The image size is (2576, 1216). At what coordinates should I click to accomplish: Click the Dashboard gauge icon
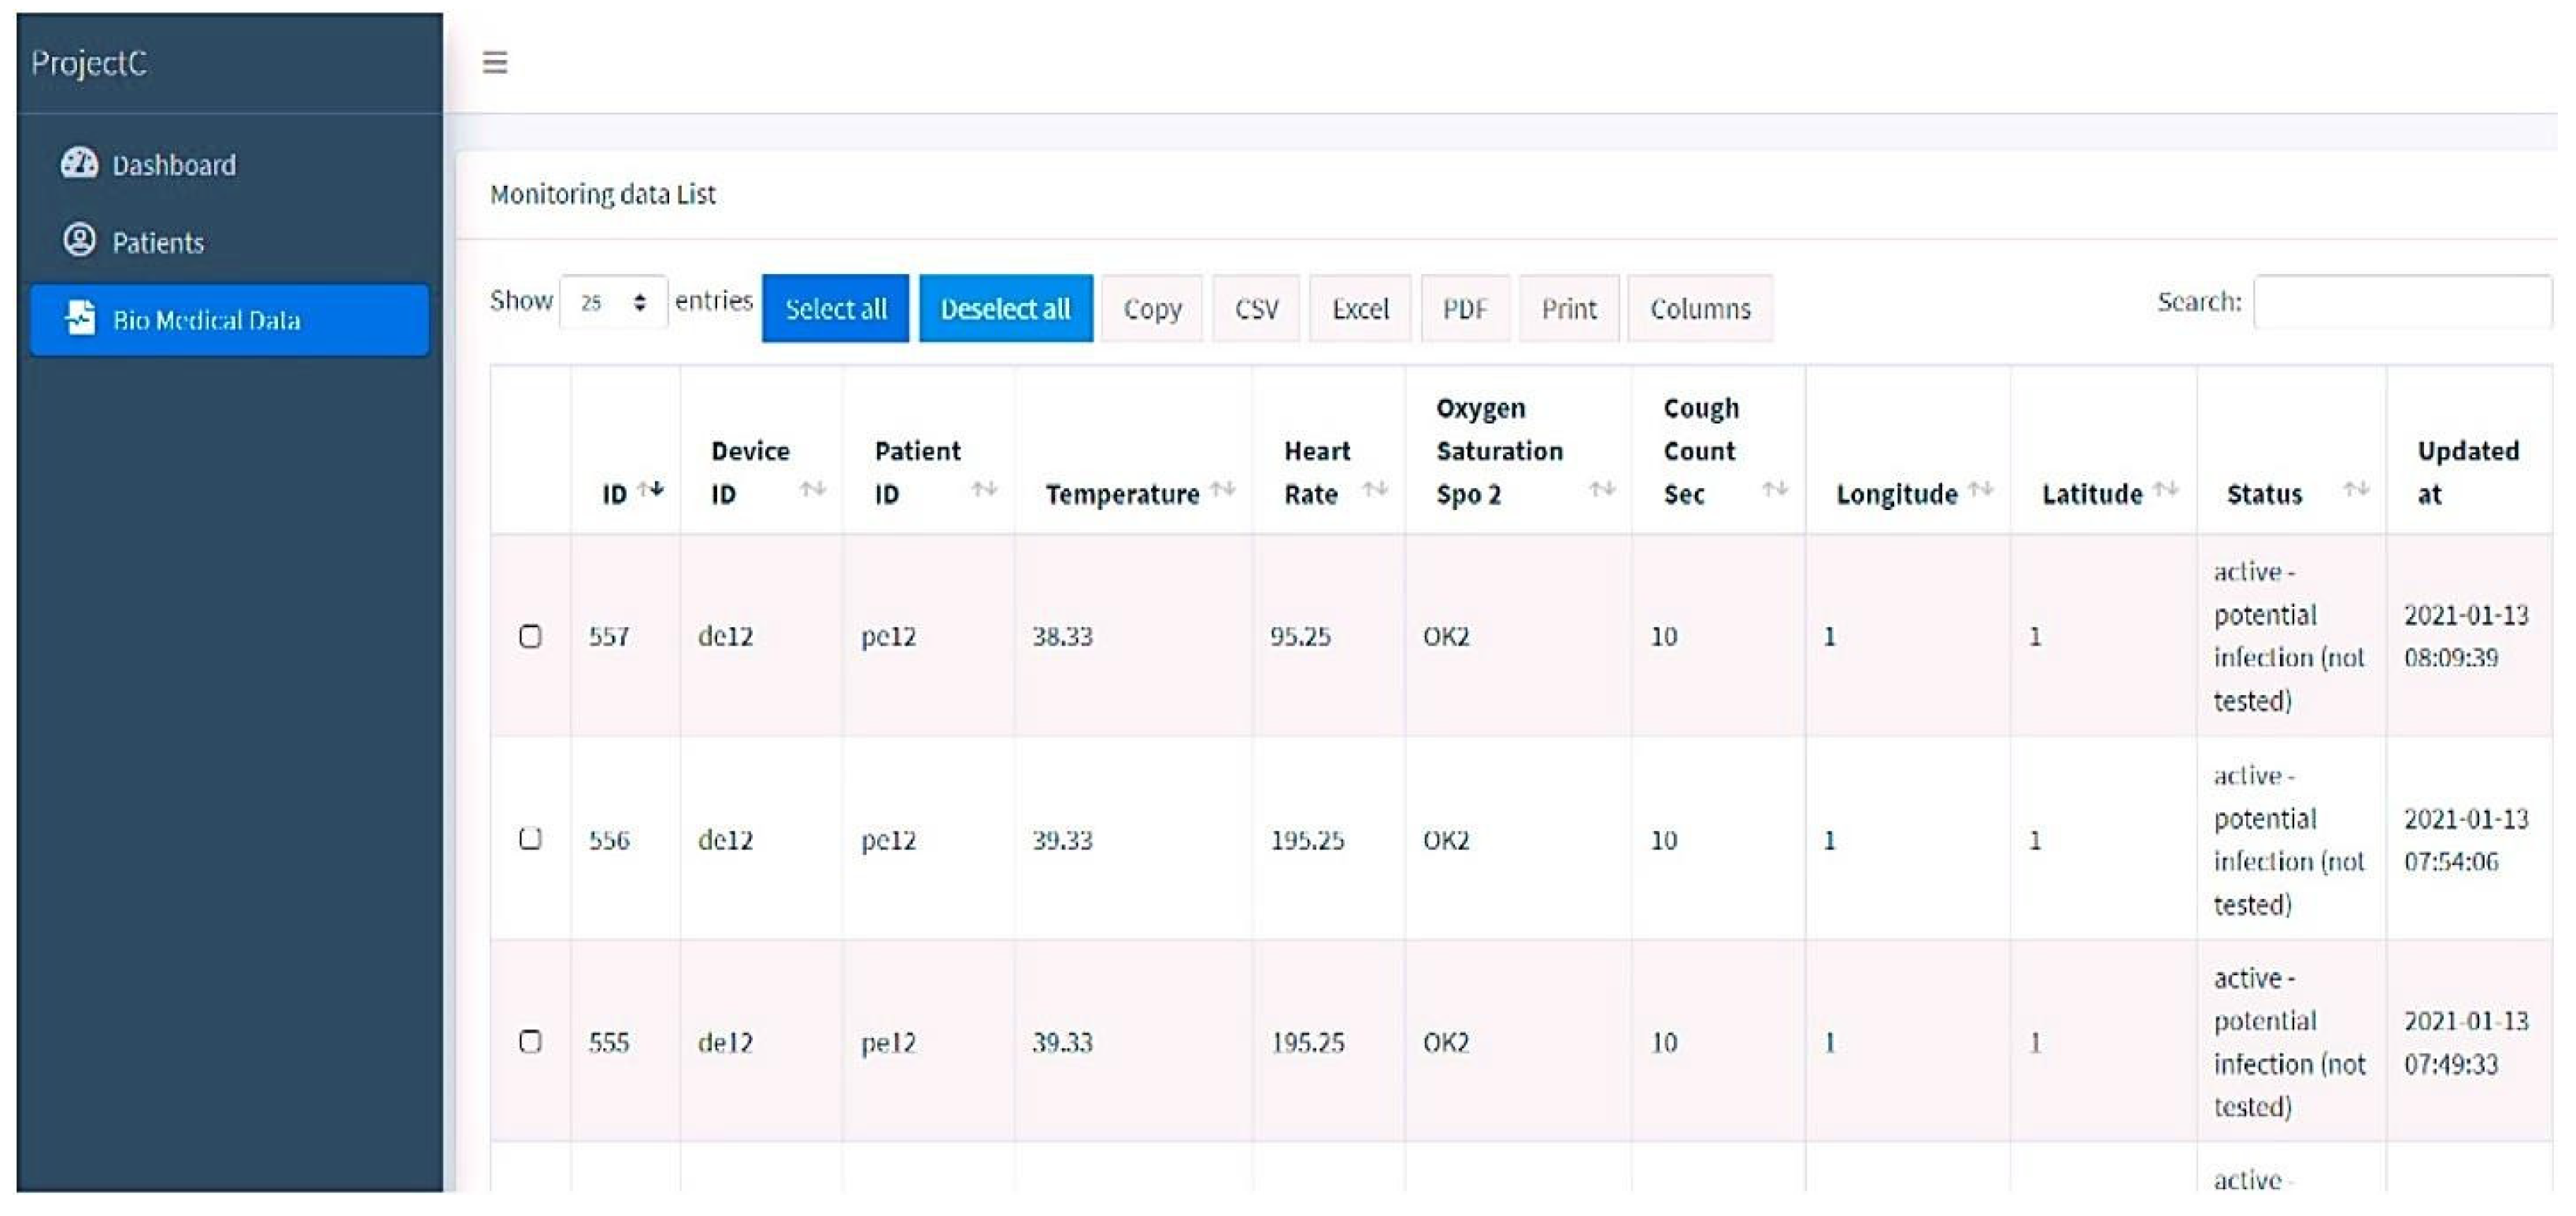coord(79,163)
